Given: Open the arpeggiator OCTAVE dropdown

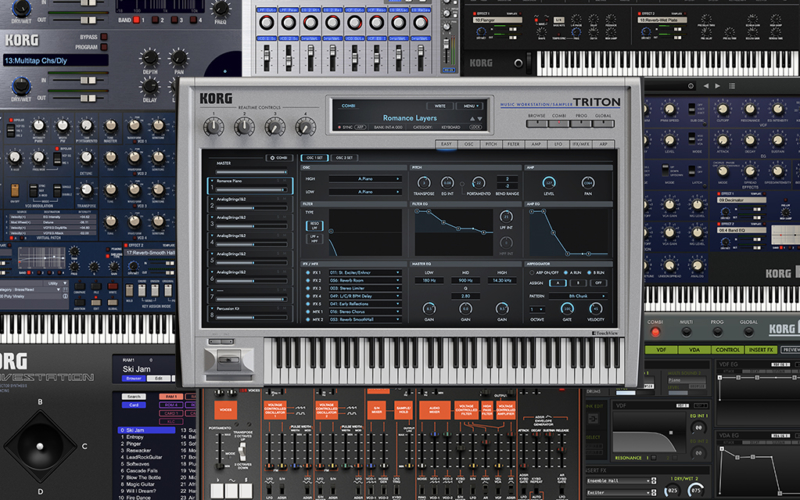Looking at the screenshot, I should (x=537, y=309).
